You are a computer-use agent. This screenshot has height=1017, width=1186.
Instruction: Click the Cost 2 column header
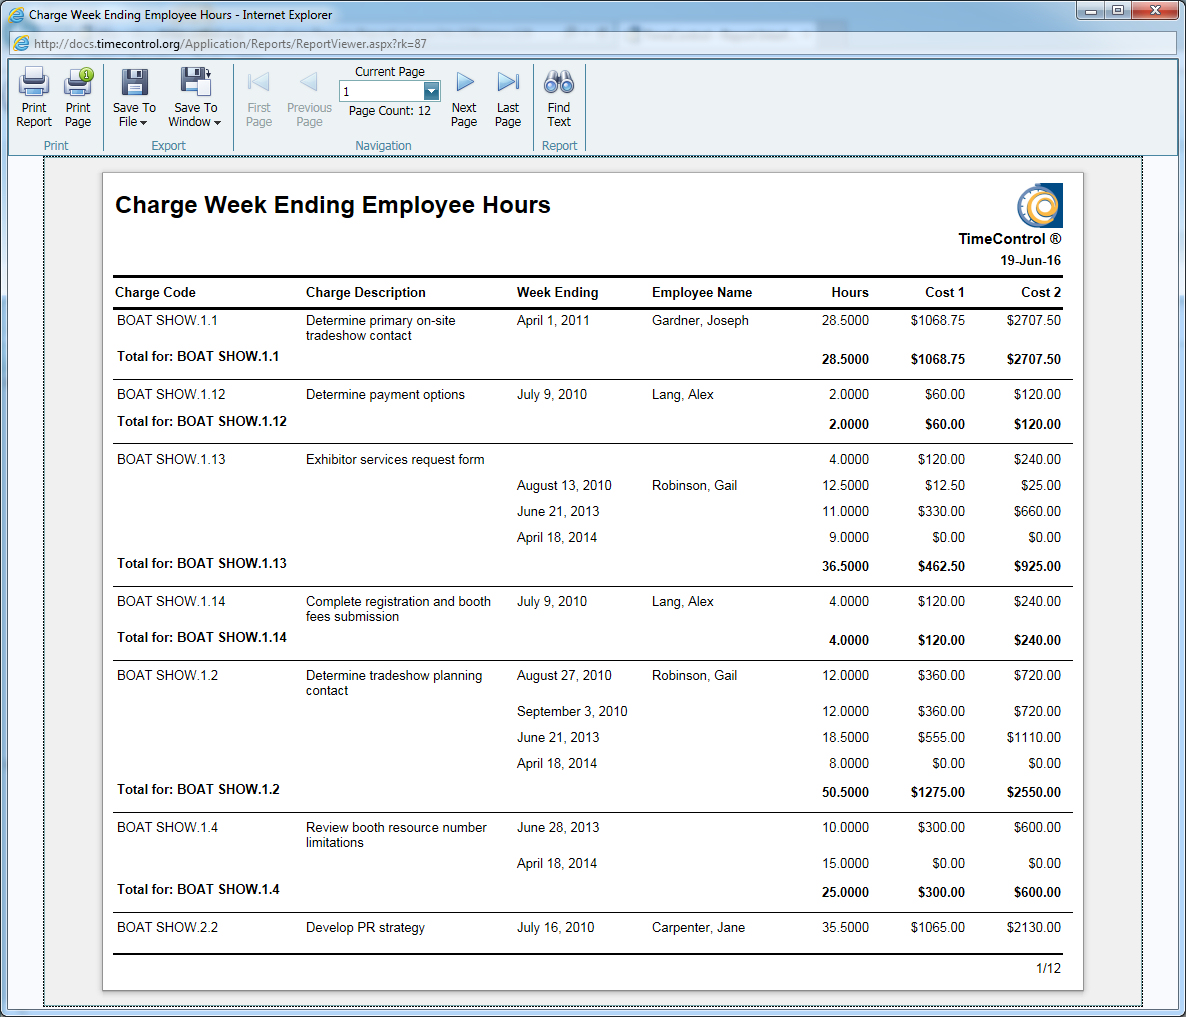pos(1041,293)
